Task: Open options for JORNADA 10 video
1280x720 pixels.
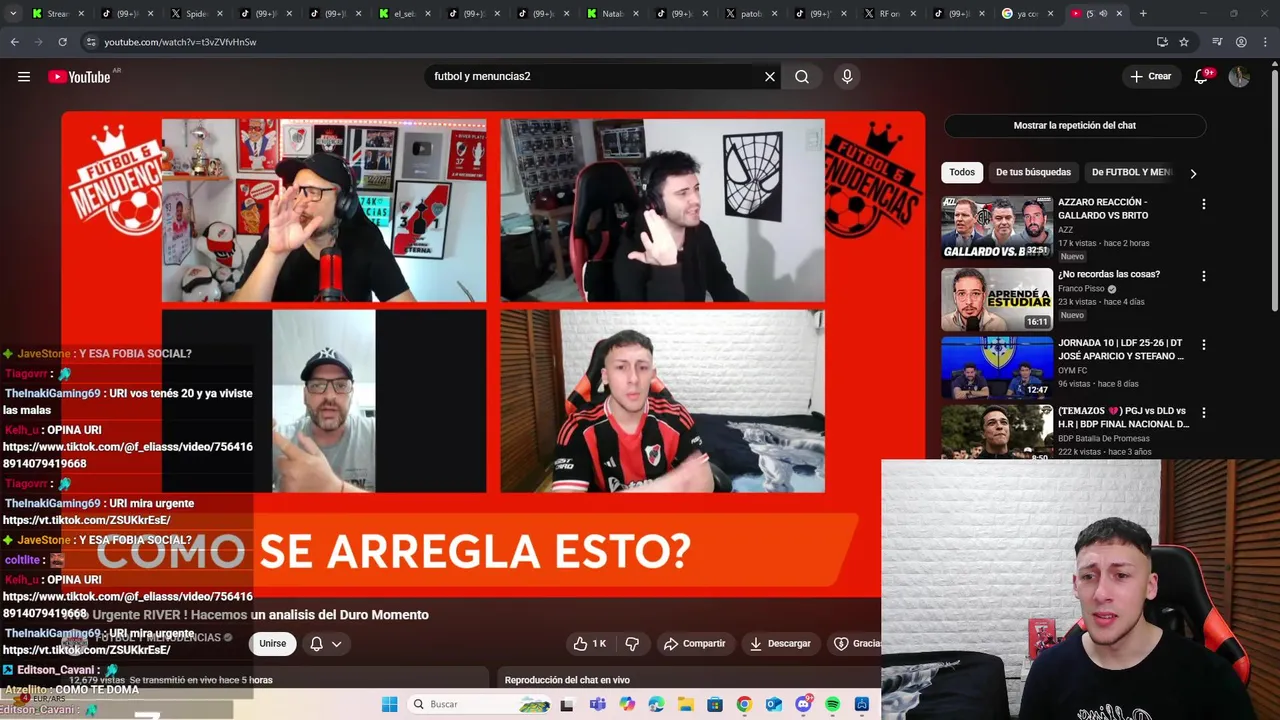Action: pyautogui.click(x=1204, y=345)
